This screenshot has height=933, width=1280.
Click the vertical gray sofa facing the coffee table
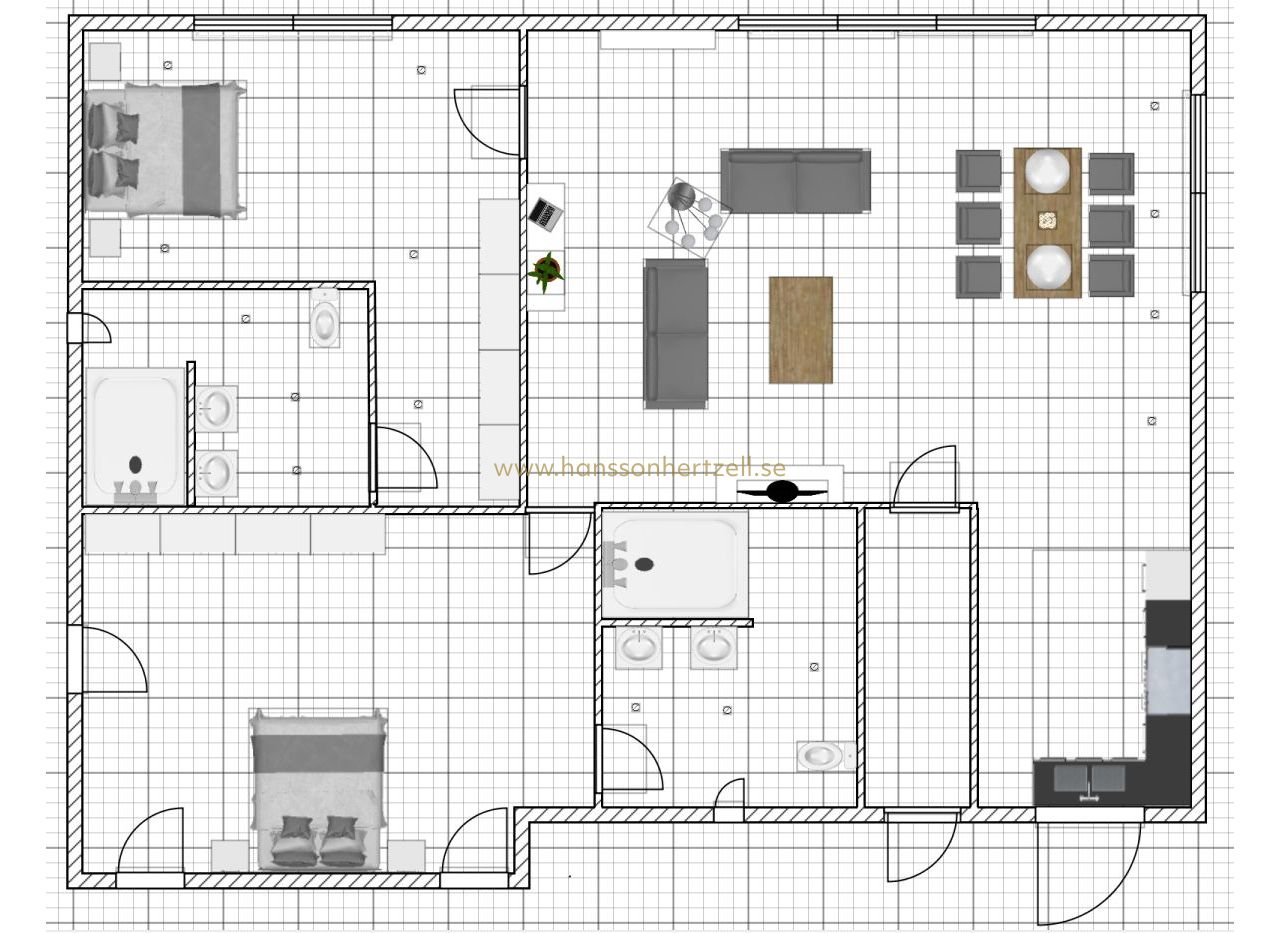pyautogui.click(x=676, y=333)
